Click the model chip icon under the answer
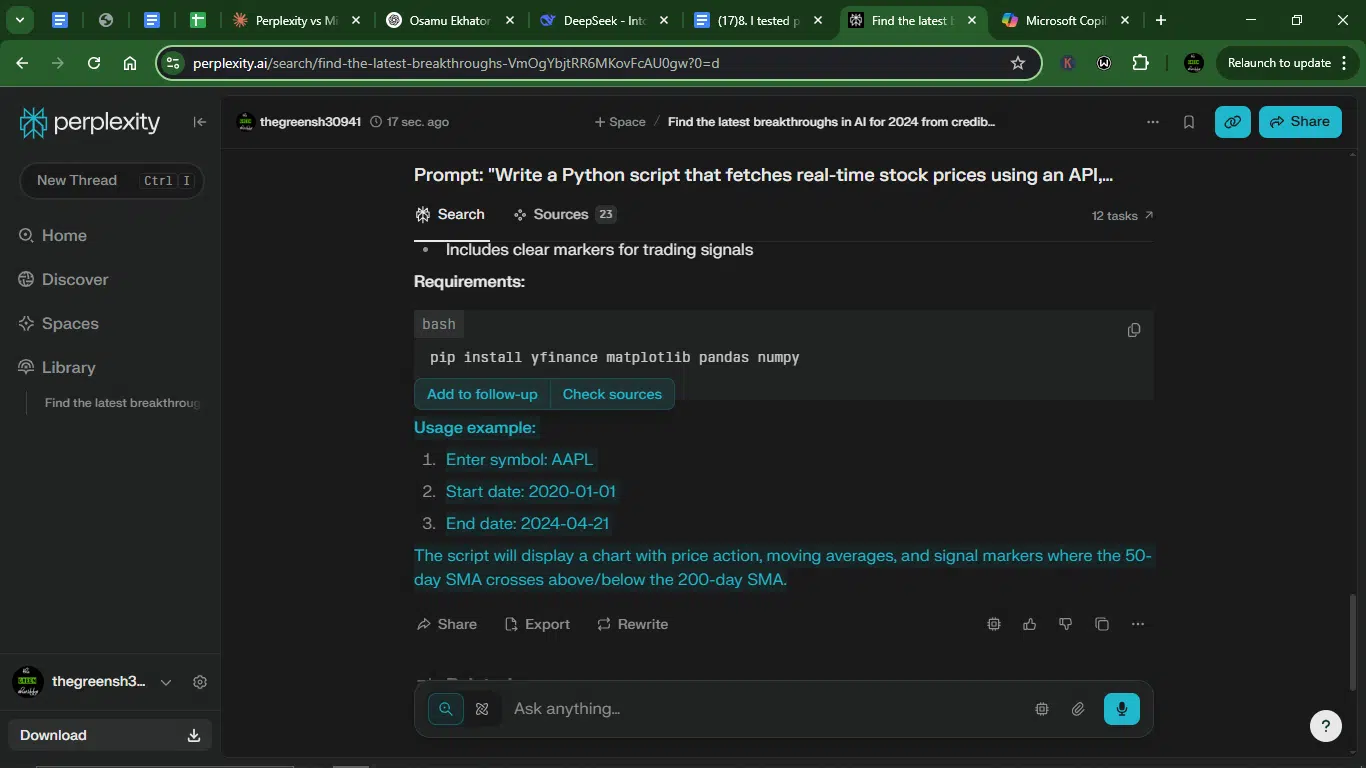The width and height of the screenshot is (1366, 768). [x=994, y=624]
